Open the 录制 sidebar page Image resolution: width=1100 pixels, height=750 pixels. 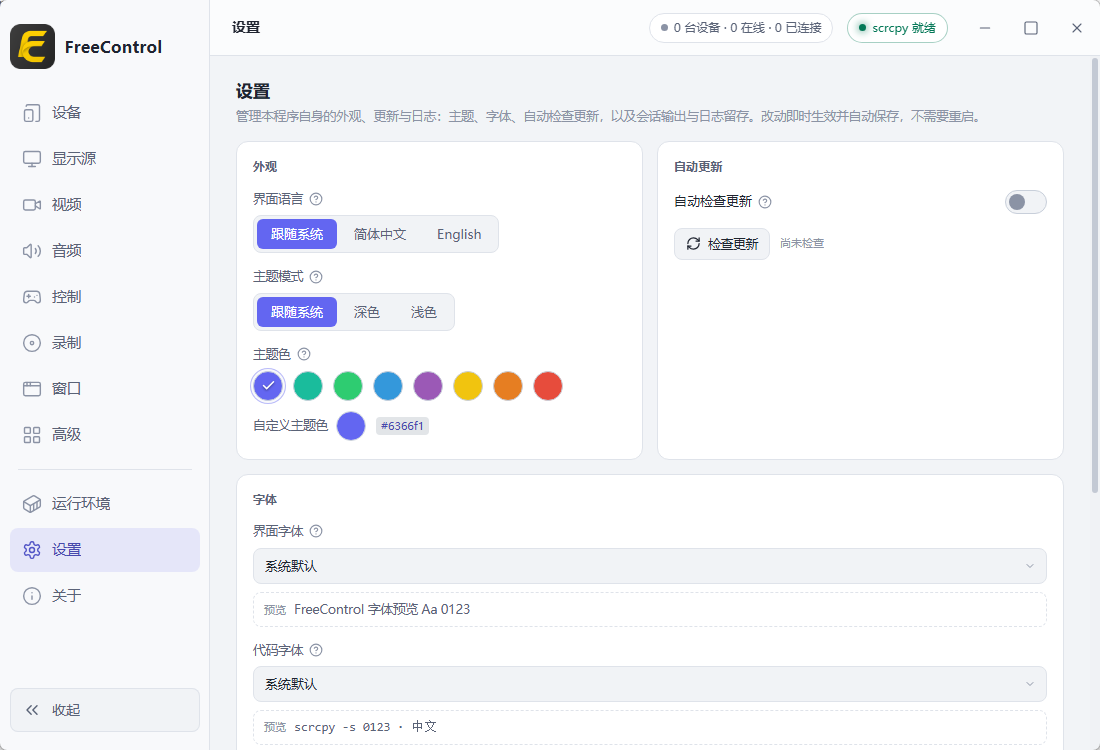point(105,343)
